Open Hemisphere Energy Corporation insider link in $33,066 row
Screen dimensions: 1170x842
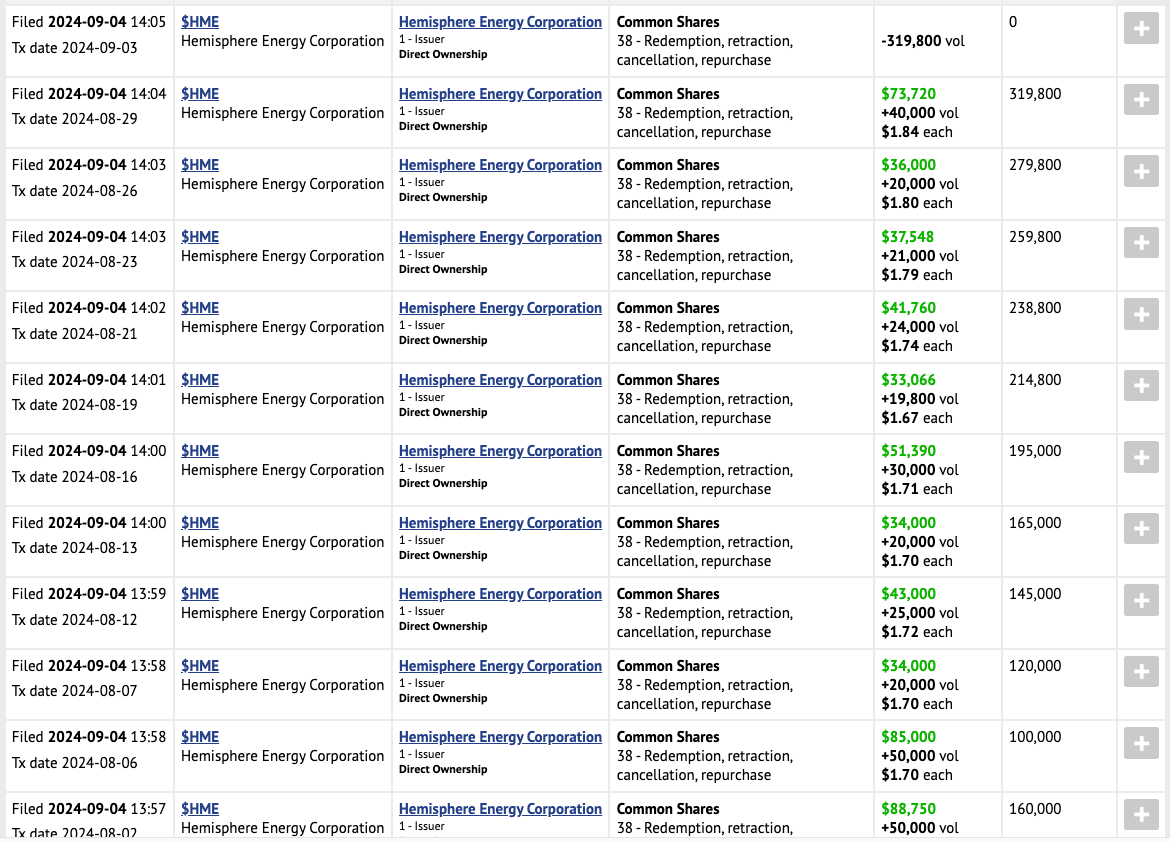(500, 380)
